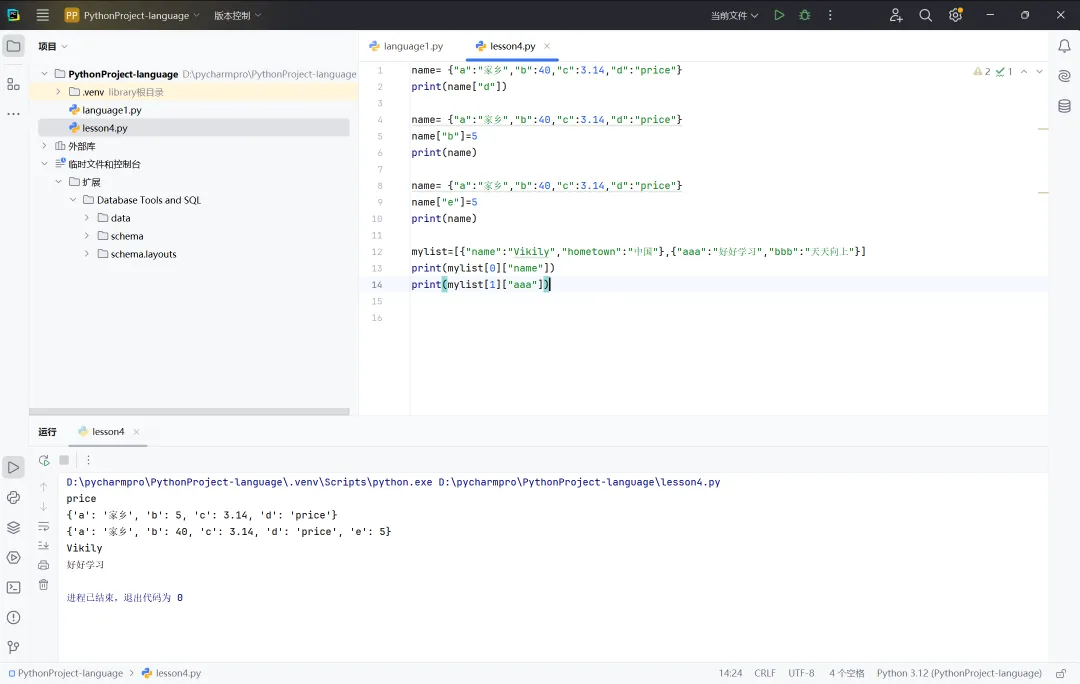
Task: Click the lesson4.py path link in console
Action: click(579, 482)
